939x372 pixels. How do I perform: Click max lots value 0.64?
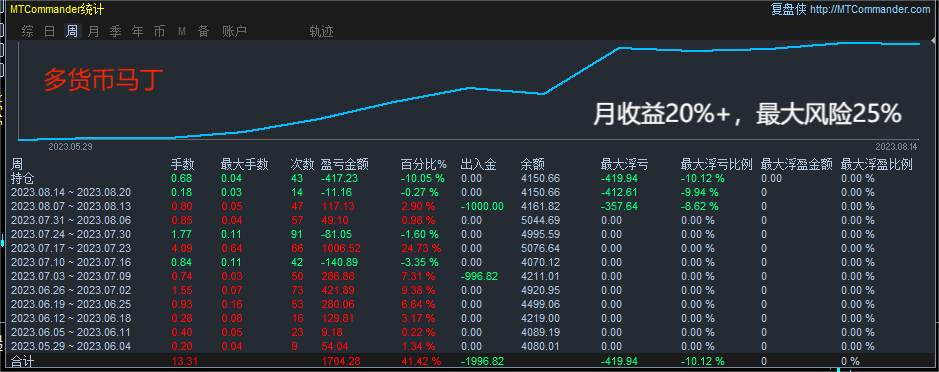[232, 248]
